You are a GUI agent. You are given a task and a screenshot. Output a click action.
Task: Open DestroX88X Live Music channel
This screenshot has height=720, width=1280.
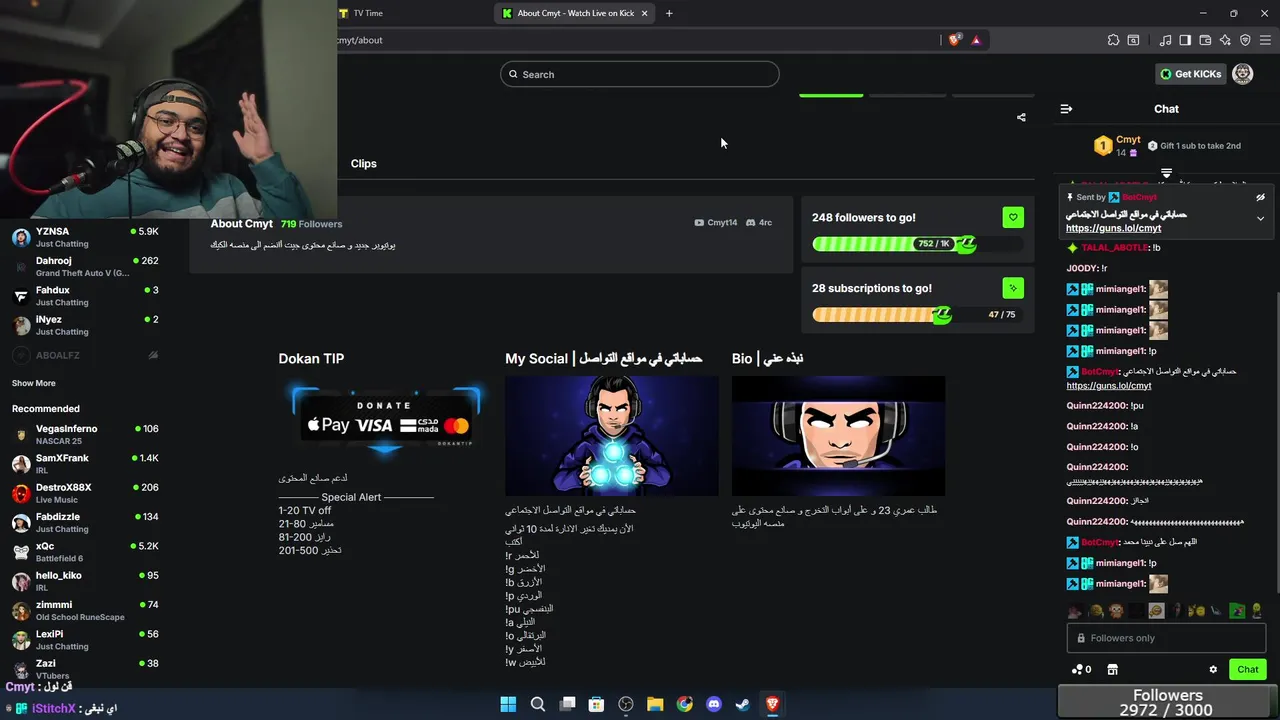pyautogui.click(x=85, y=493)
